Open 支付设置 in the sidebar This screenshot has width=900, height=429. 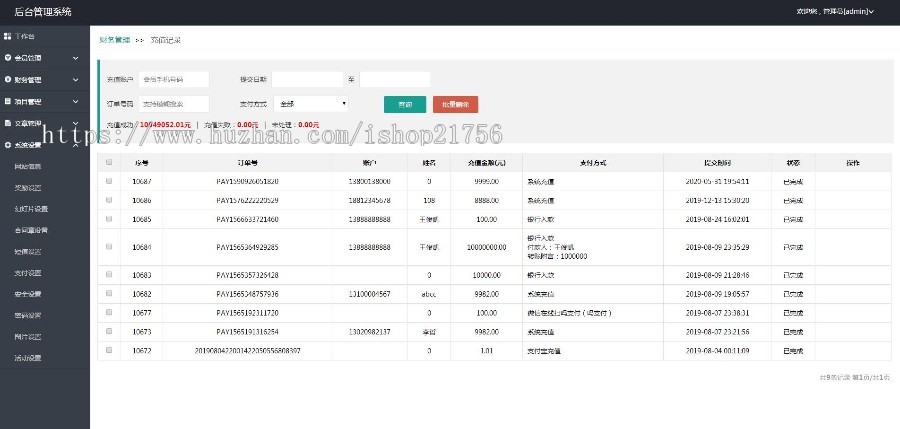pyautogui.click(x=28, y=272)
